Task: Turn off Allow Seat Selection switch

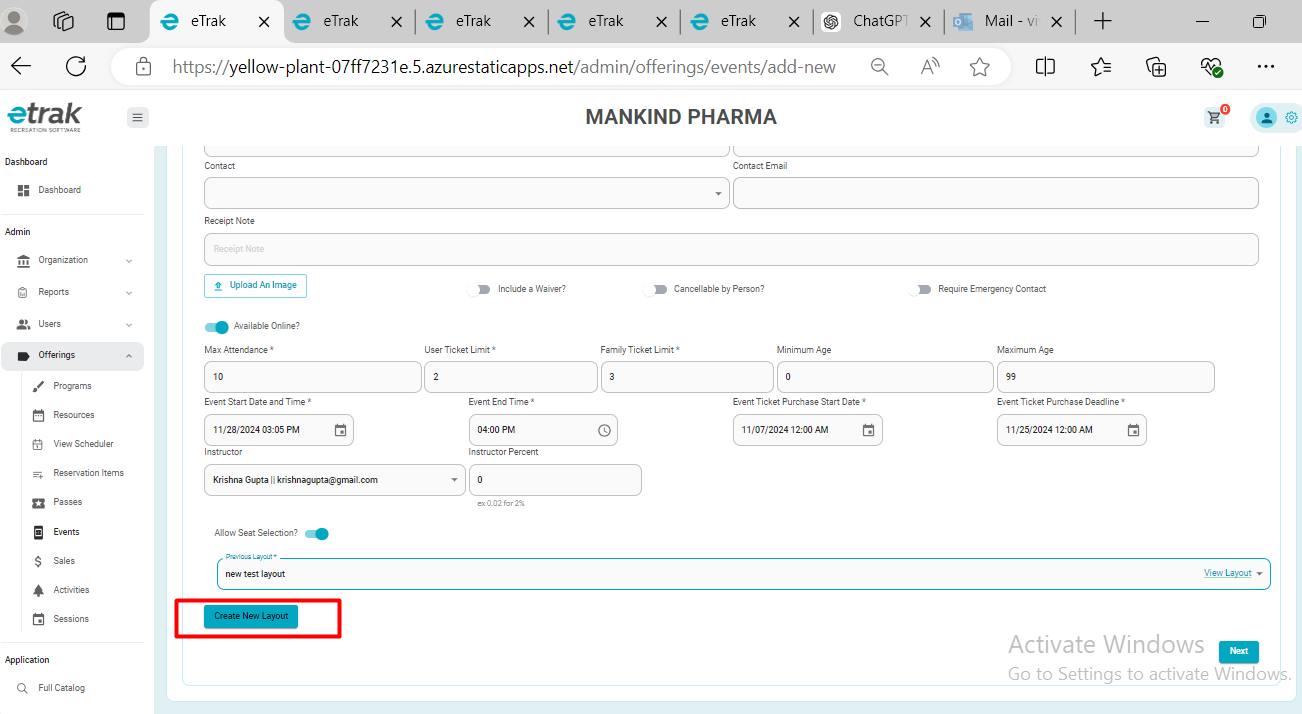Action: point(317,534)
